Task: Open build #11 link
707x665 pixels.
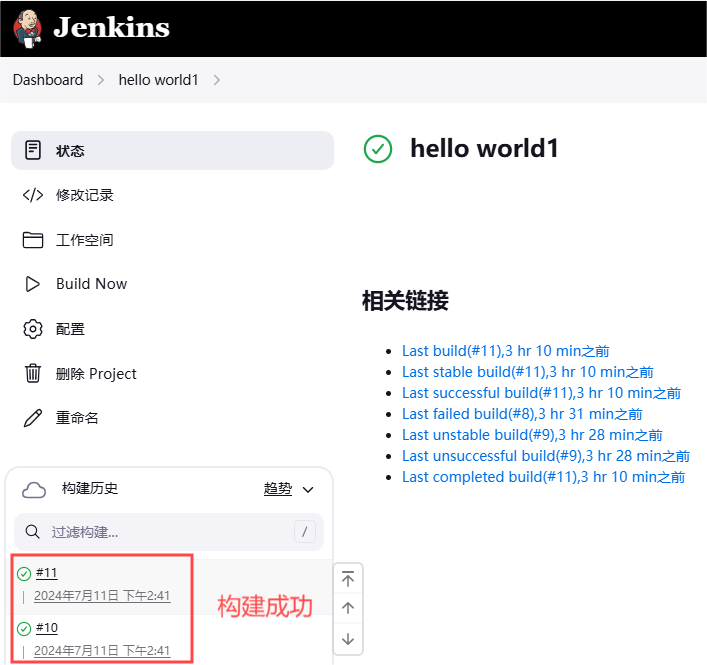Action: pyautogui.click(x=46, y=573)
